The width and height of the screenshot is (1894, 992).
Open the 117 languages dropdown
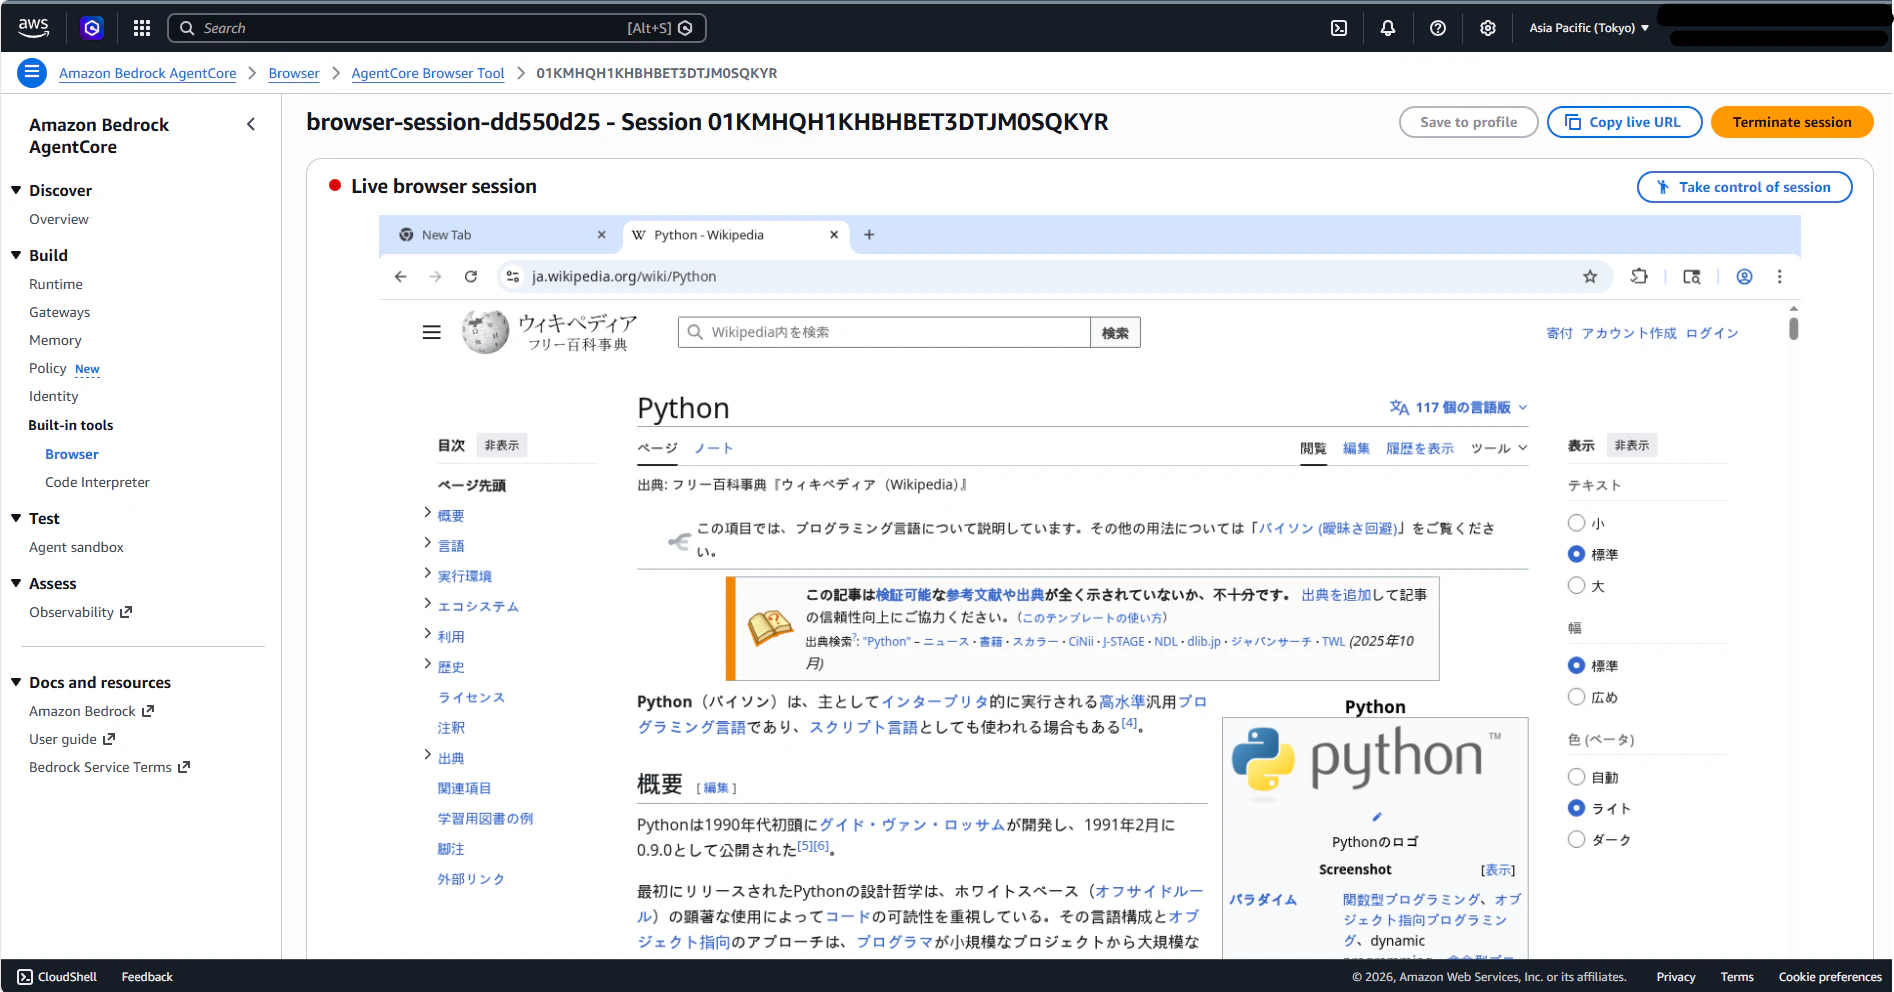[1459, 407]
